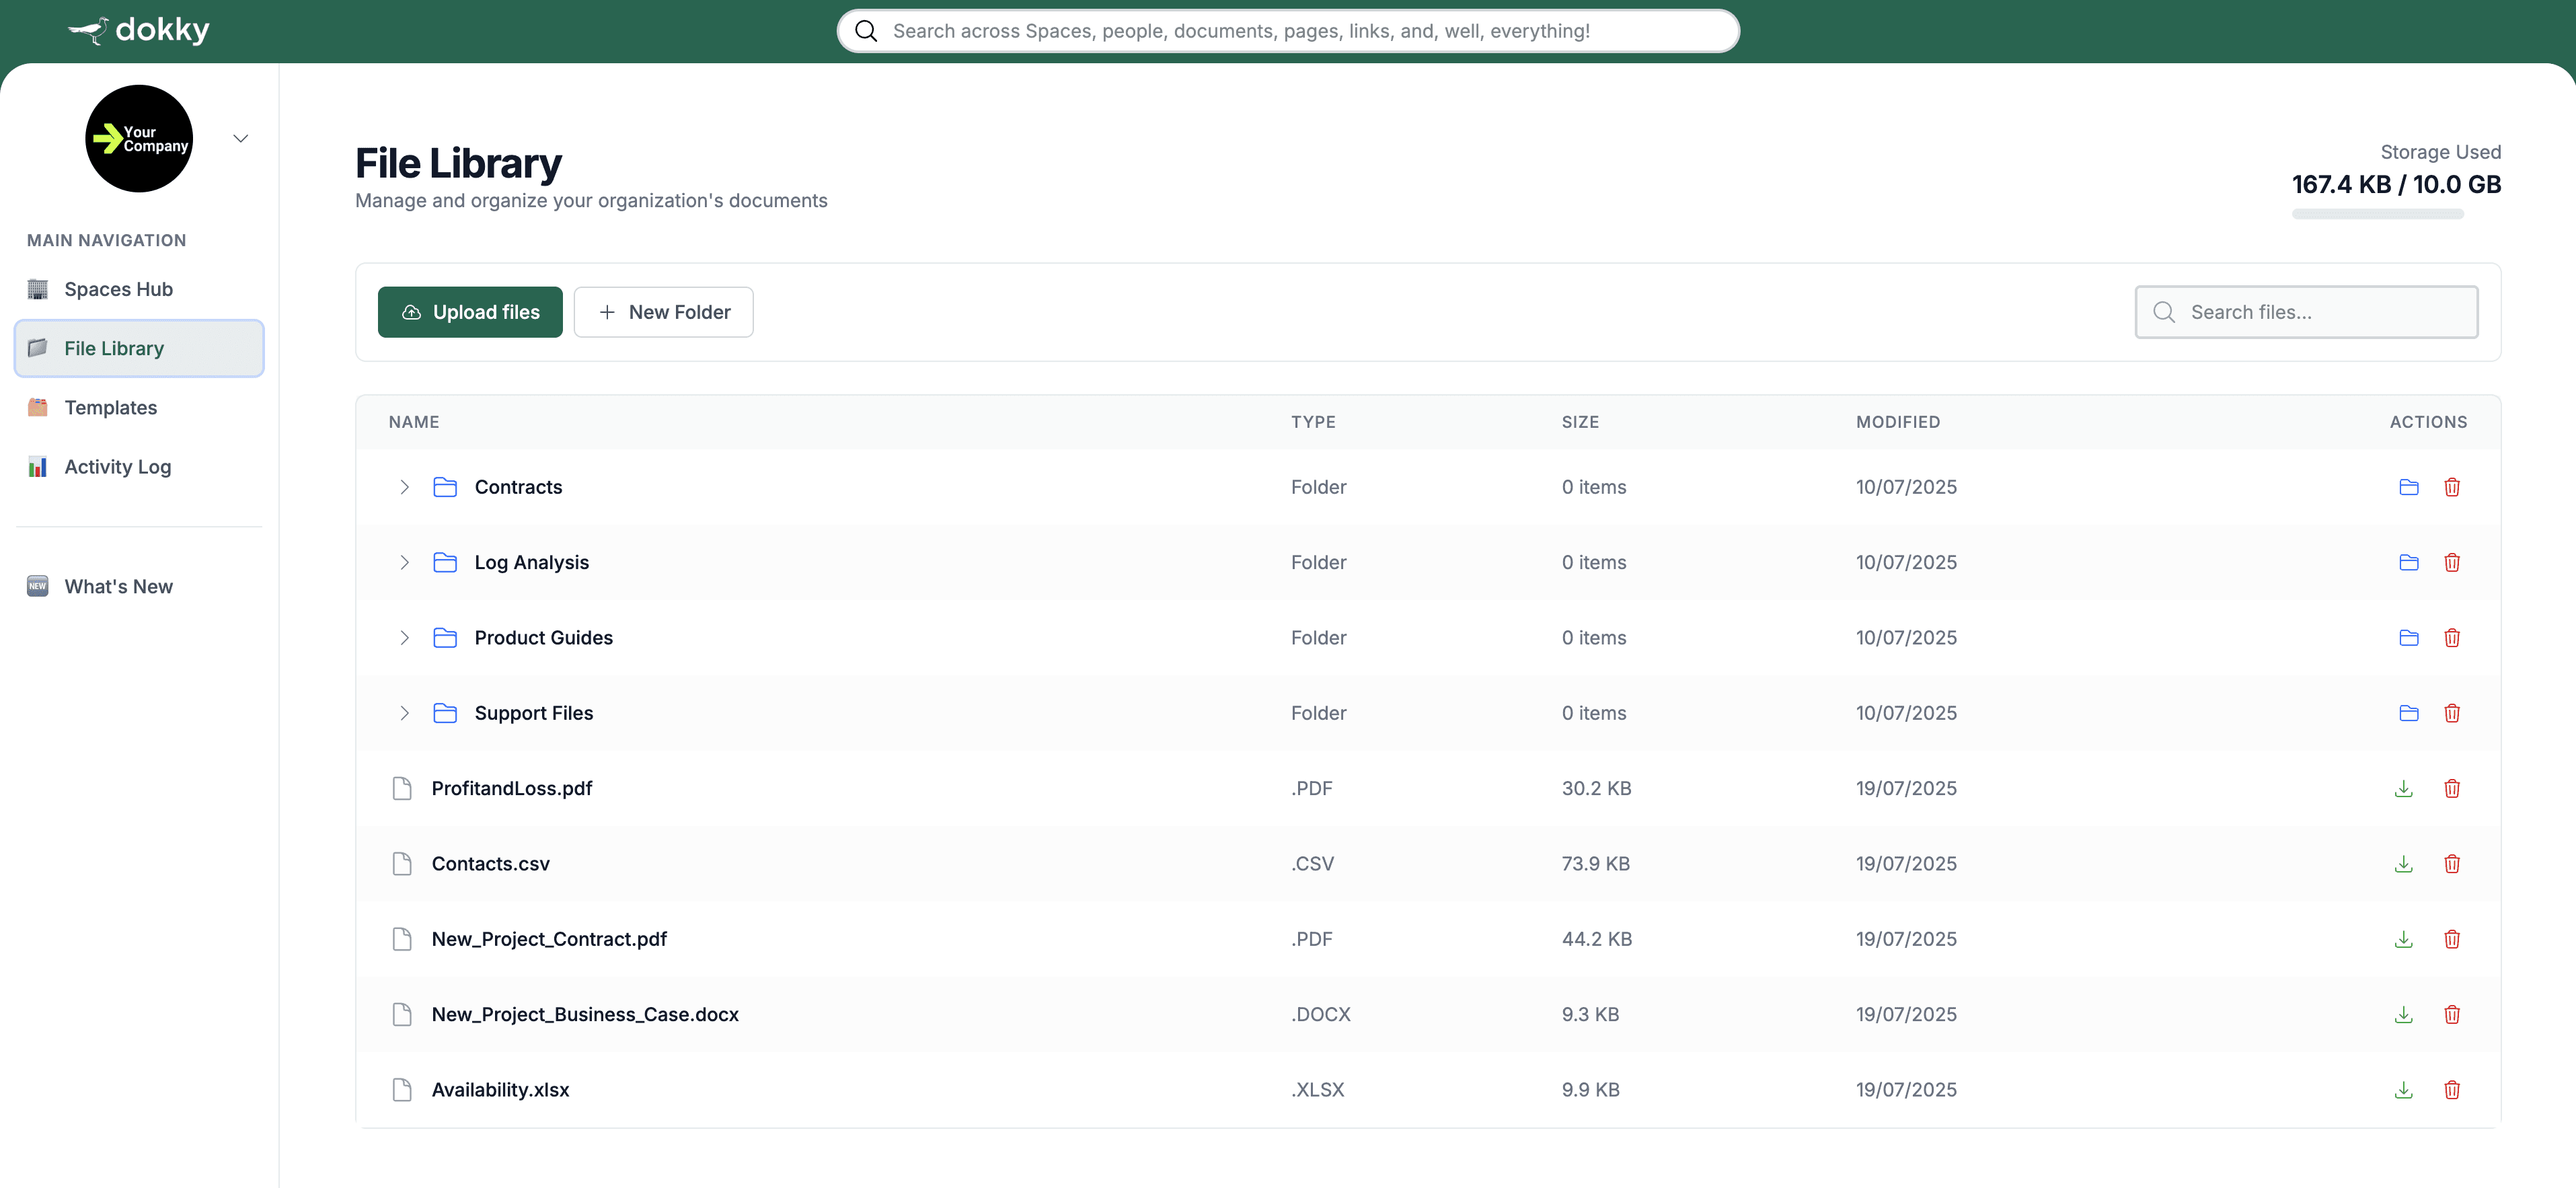Download New_Project_Contract.pdf file
The width and height of the screenshot is (2576, 1188).
tap(2403, 939)
